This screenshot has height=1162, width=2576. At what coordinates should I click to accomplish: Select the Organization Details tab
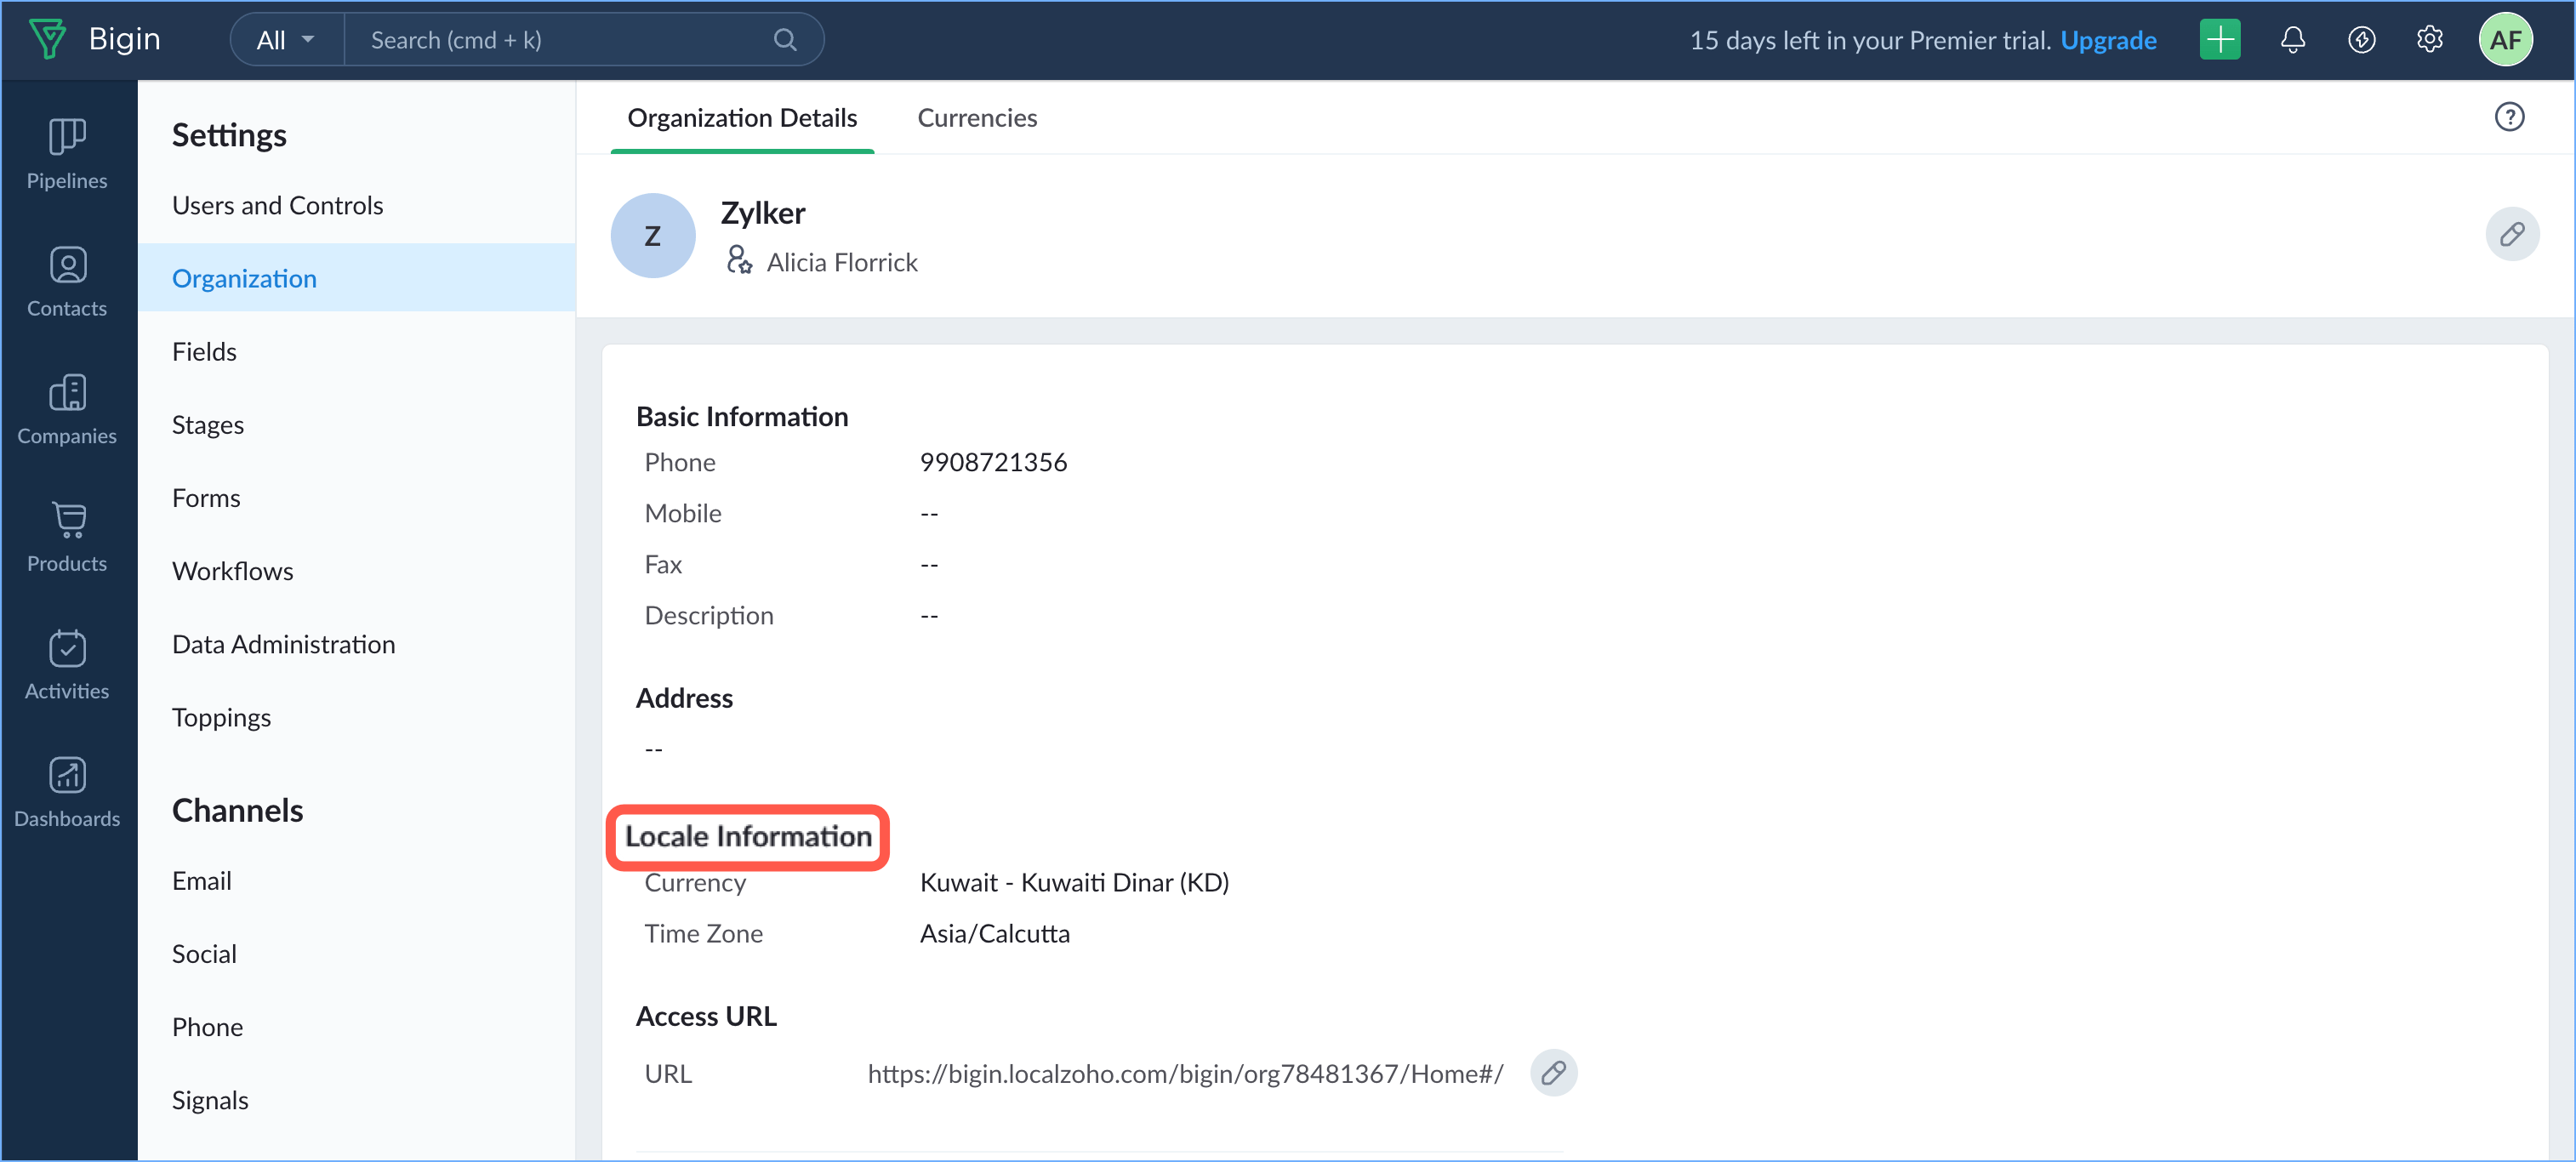pos(741,118)
